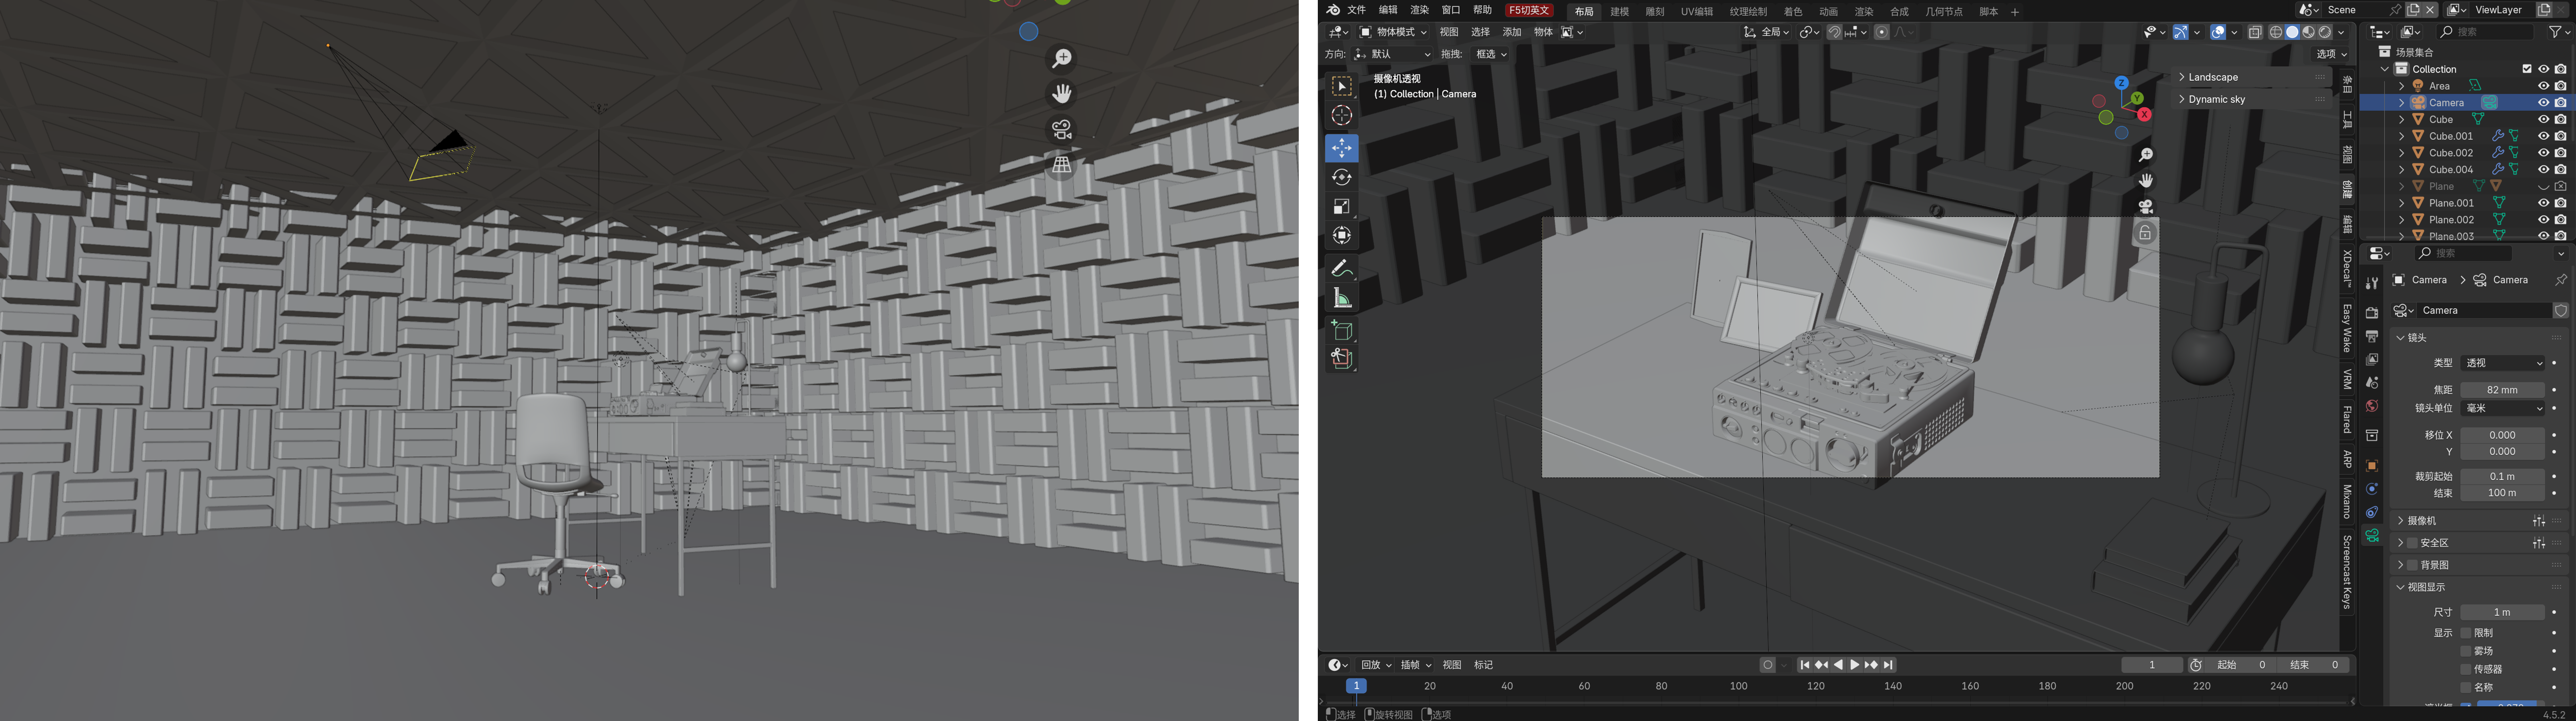Viewport: 2576px width, 721px height.
Task: Switch to the 建模 workspace tab
Action: [x=1619, y=11]
